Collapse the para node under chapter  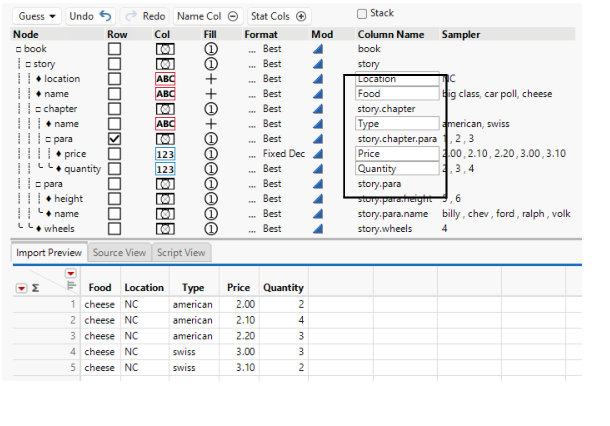pos(48,139)
